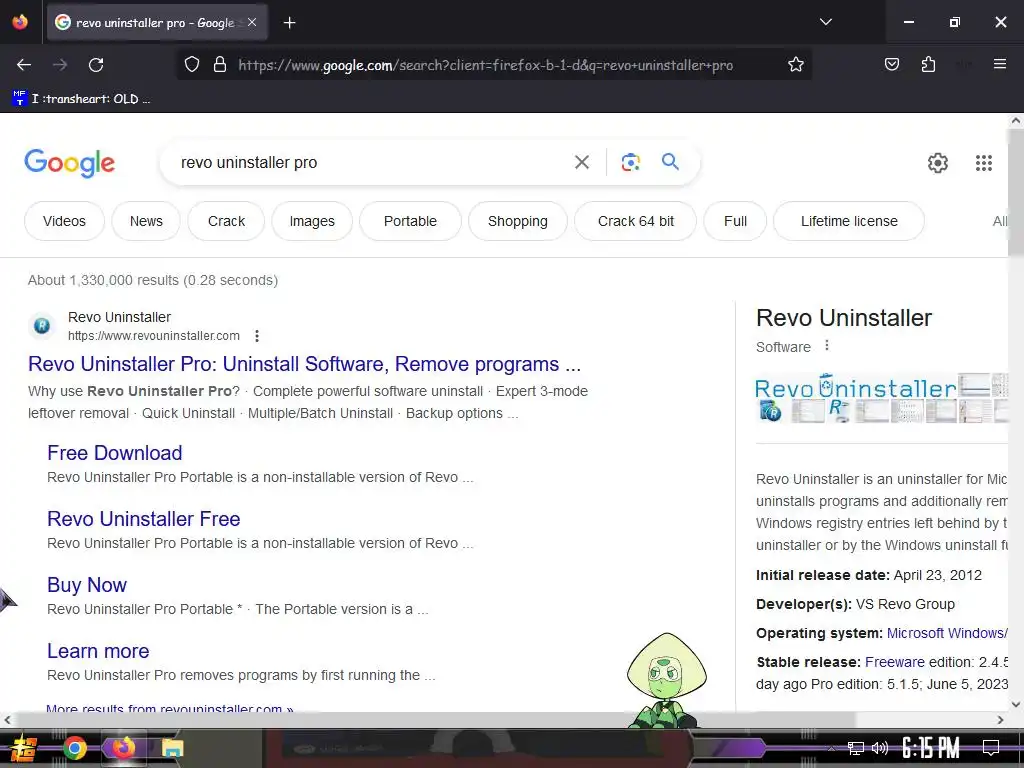Screen dimensions: 1024x768
Task: Open the Google apps grid
Action: 984,163
